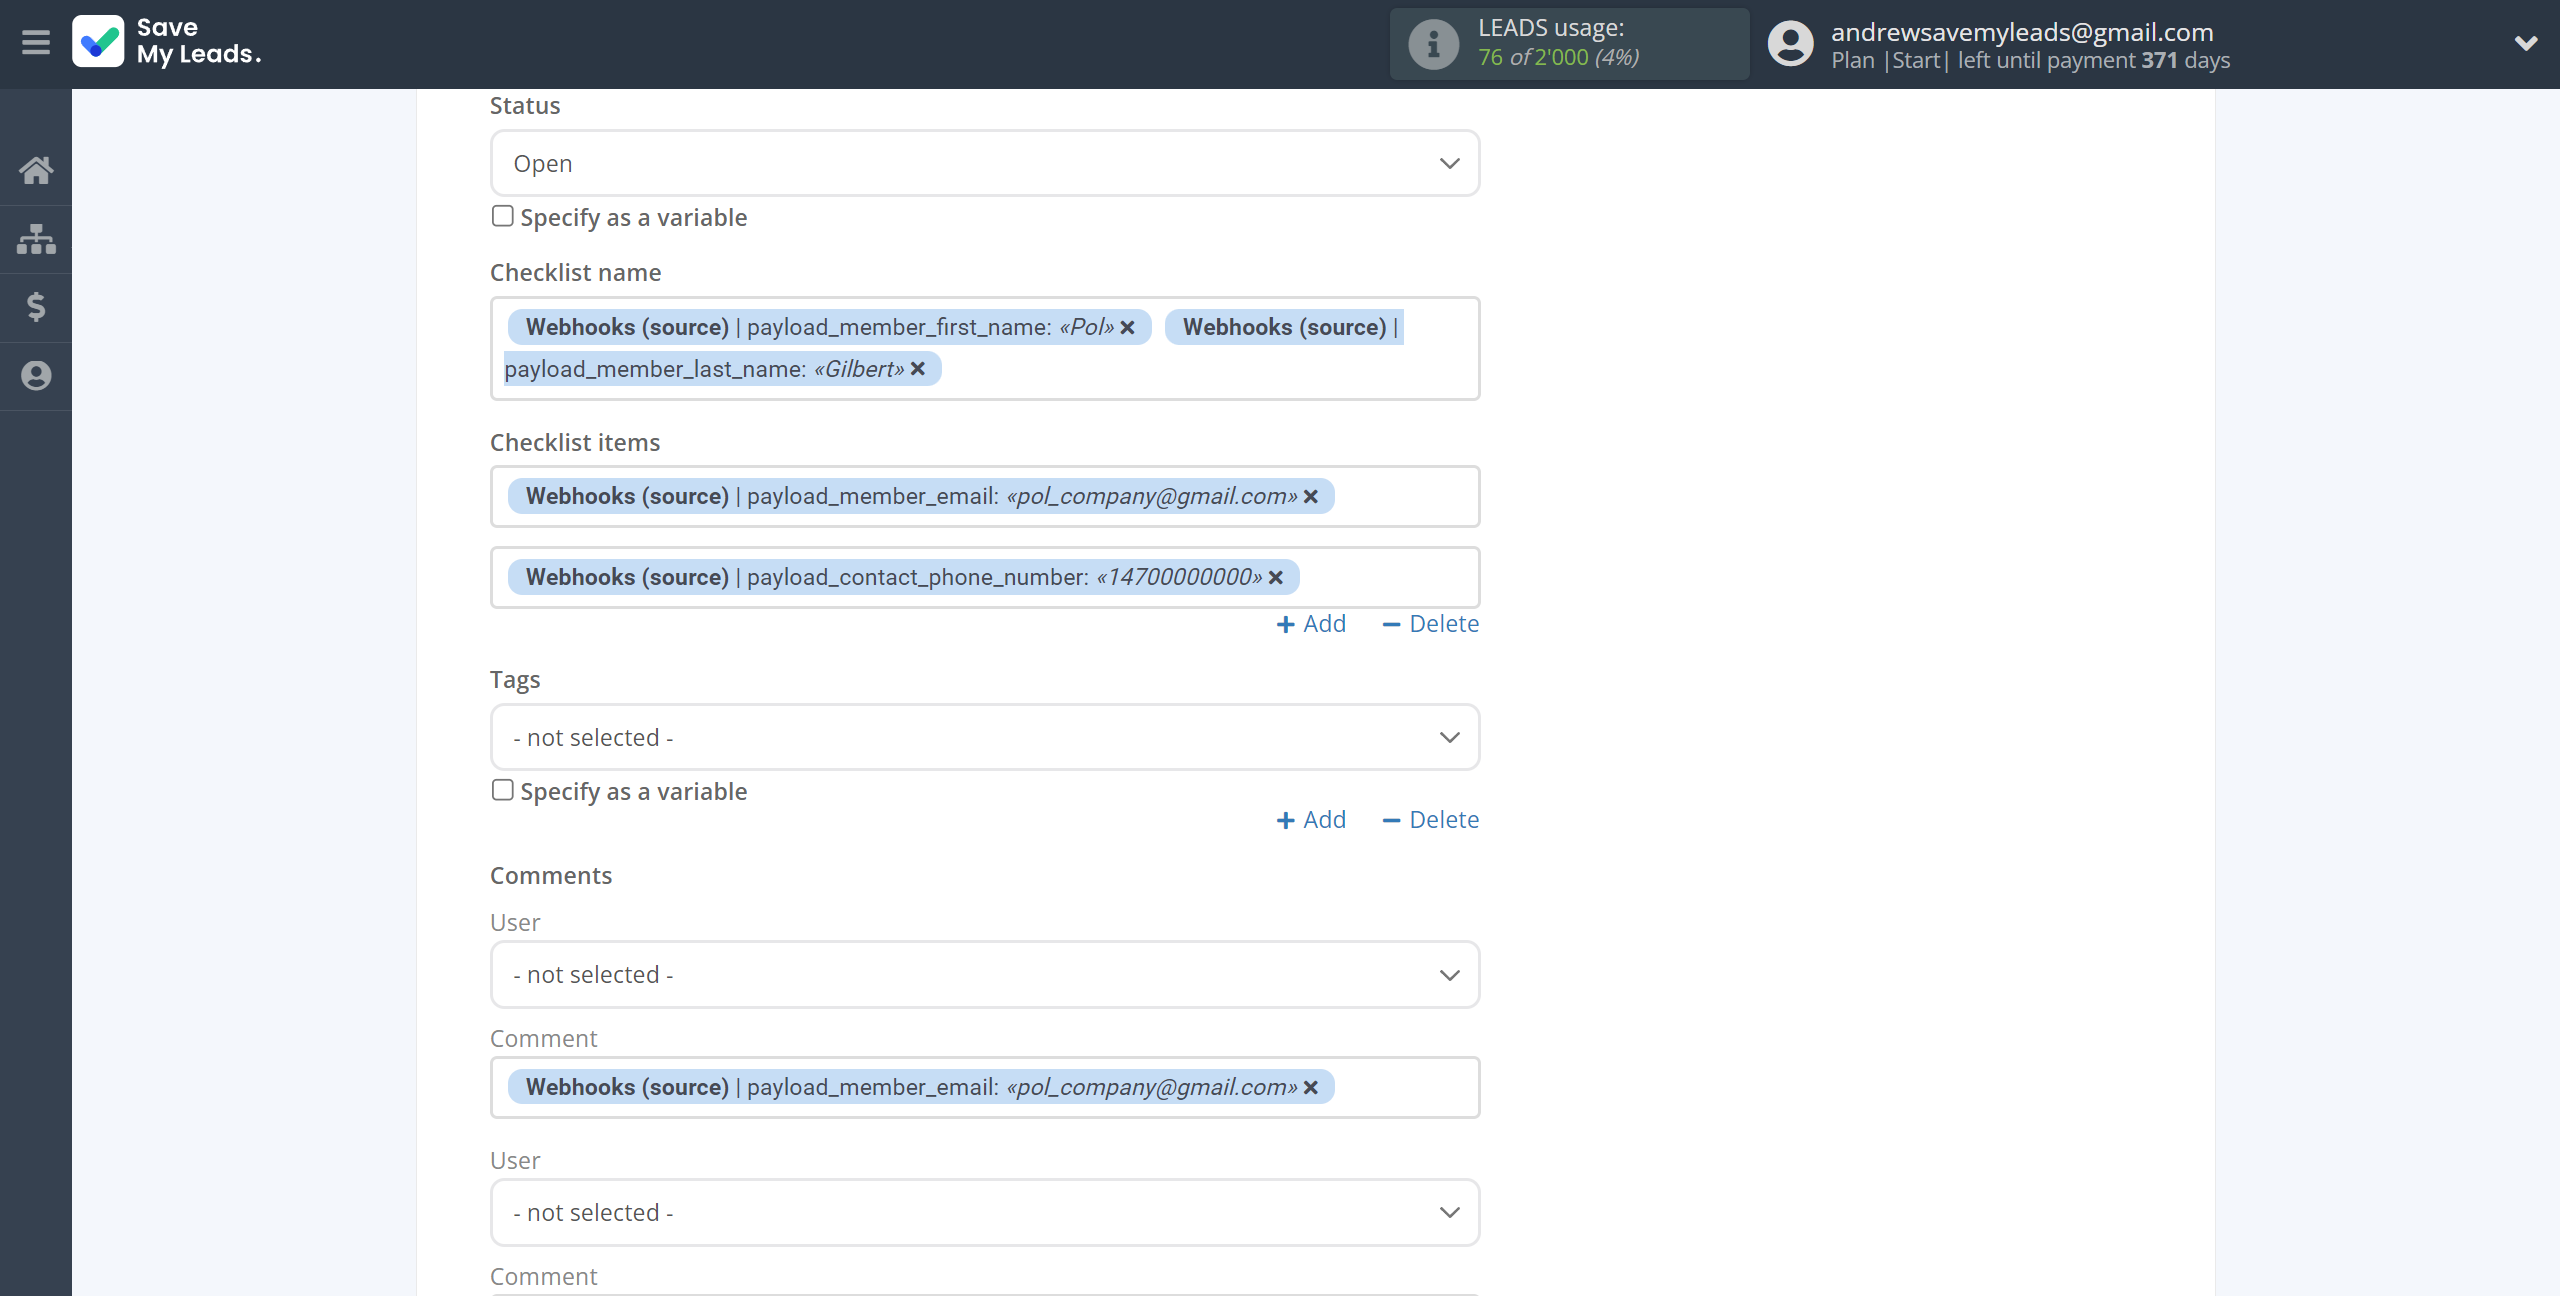This screenshot has height=1296, width=2560.
Task: Click the user avatar icon in header
Action: click(1790, 44)
